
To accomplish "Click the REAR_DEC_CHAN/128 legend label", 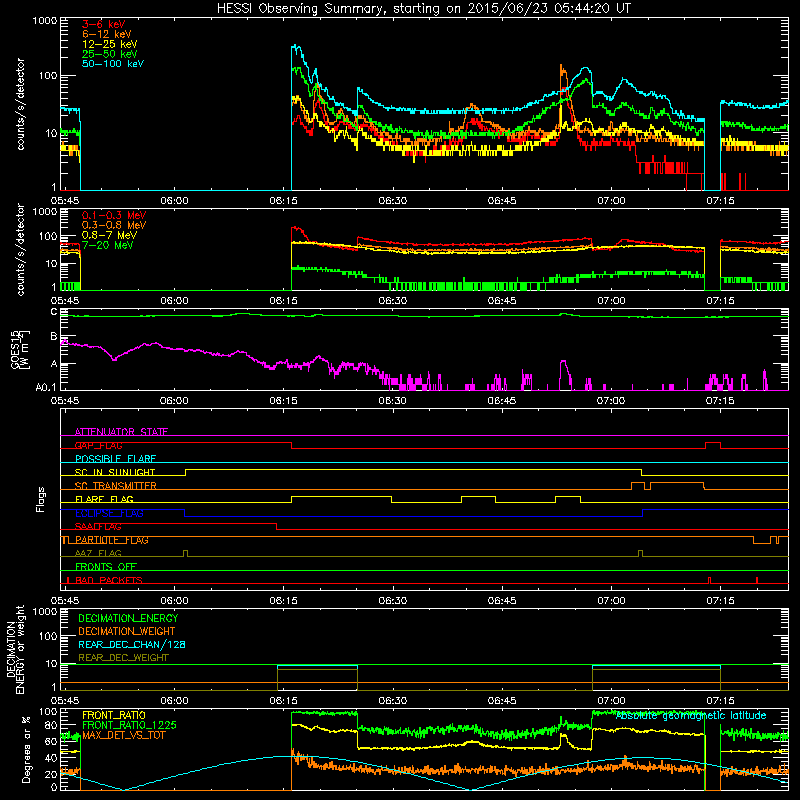I will (132, 644).
